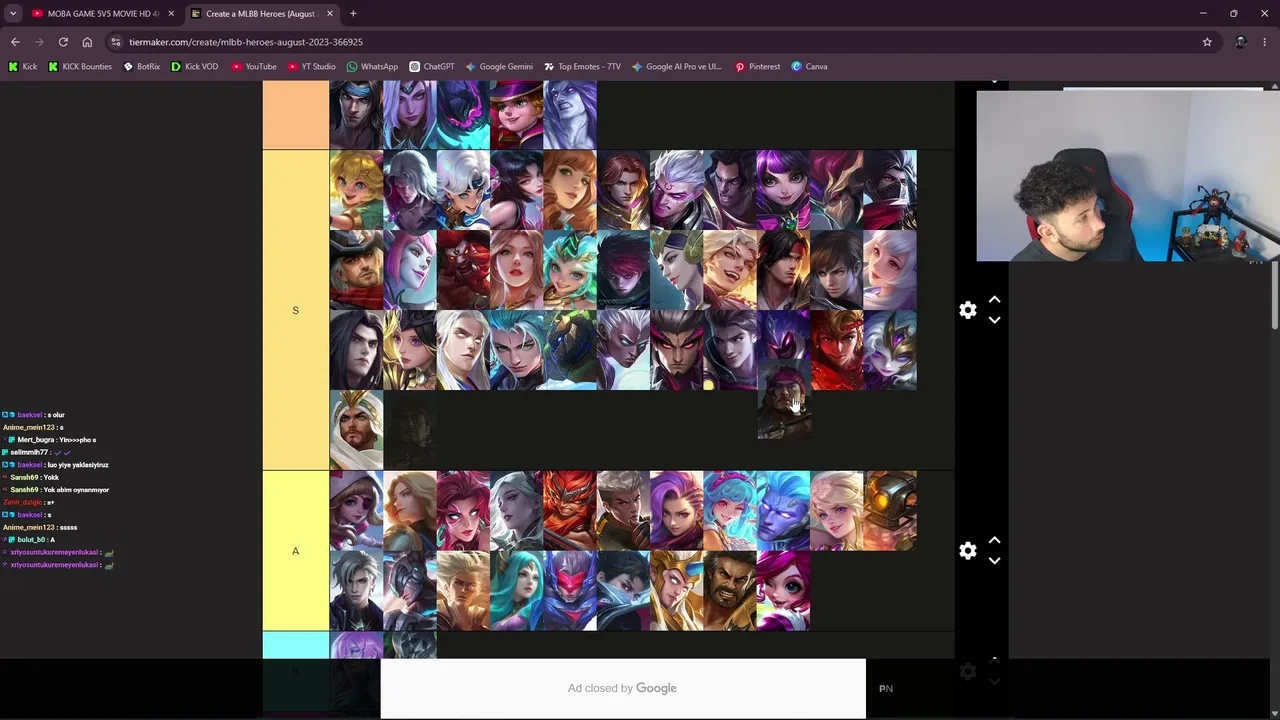Click the light yellow A tier label
The image size is (1280, 720).
(x=295, y=551)
